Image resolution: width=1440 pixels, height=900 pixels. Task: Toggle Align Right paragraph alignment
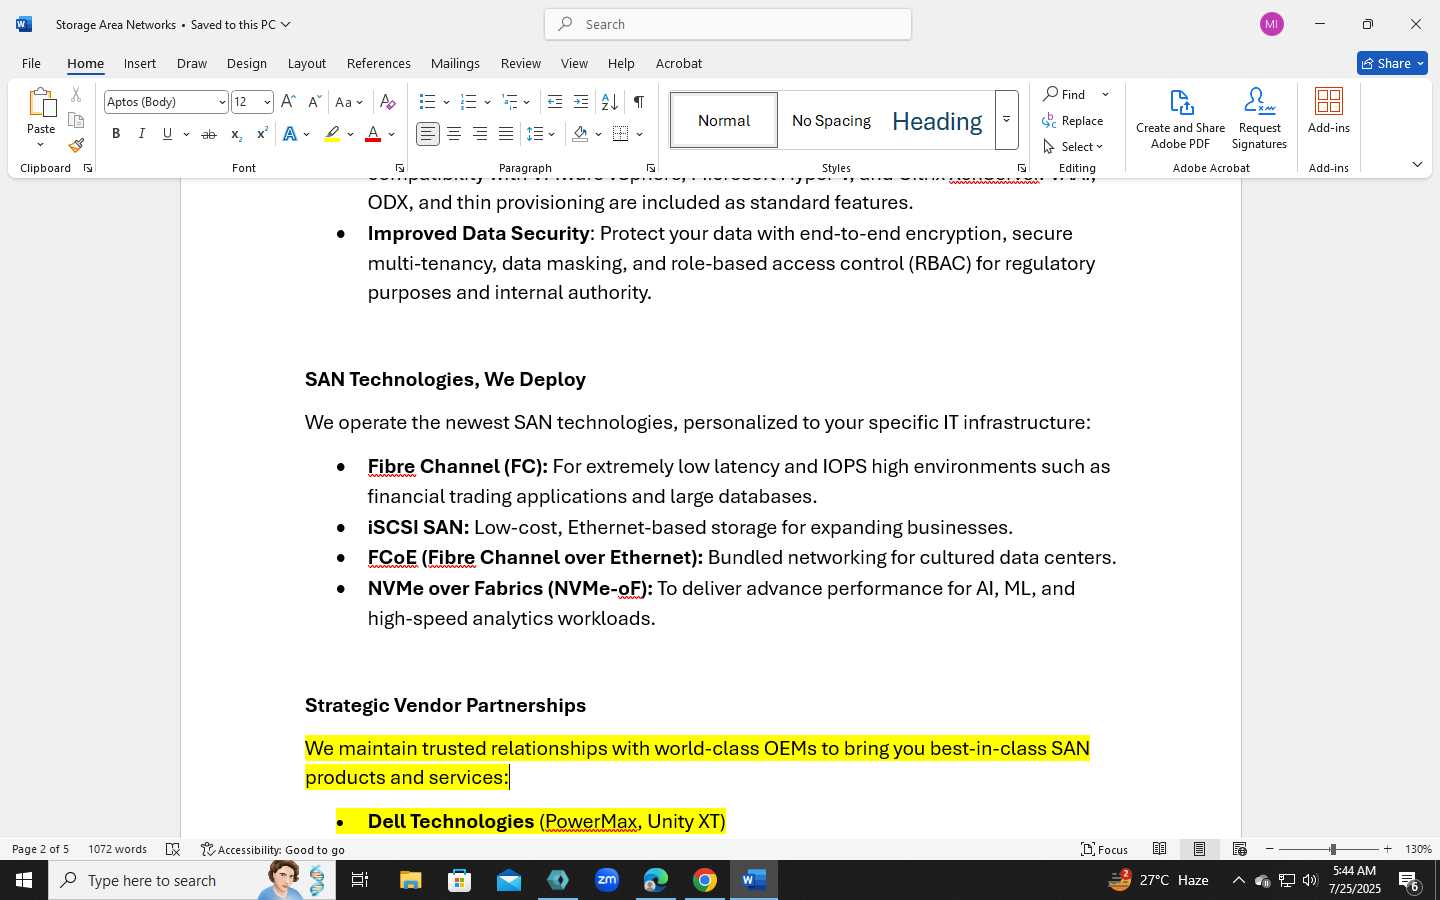click(480, 134)
